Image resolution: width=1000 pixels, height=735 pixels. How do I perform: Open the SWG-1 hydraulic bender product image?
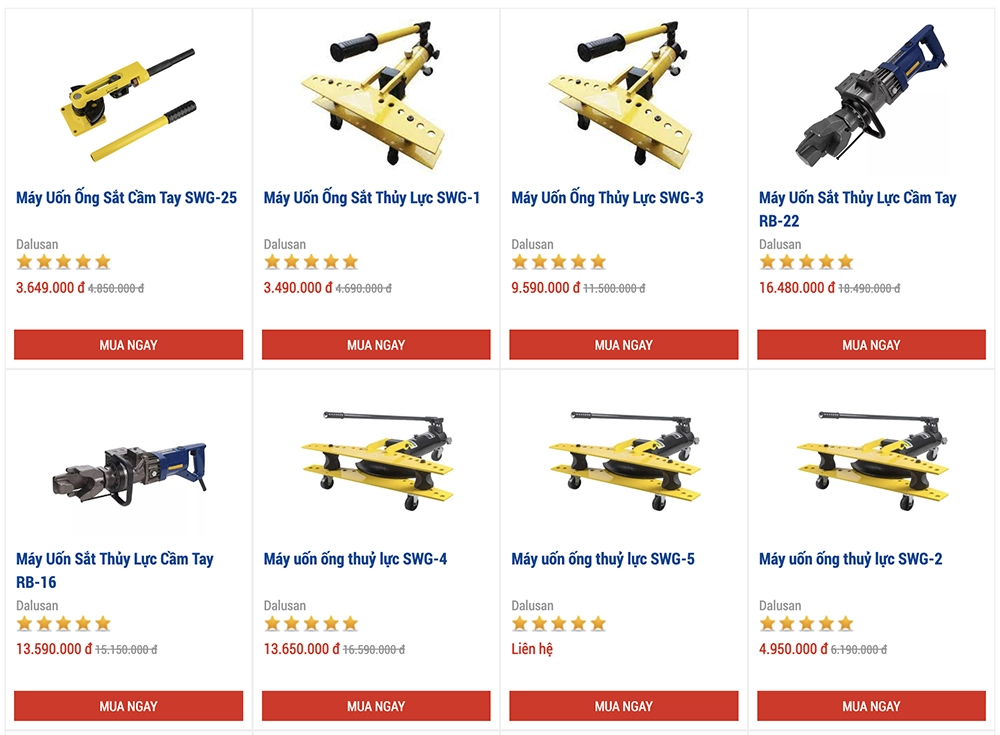pyautogui.click(x=376, y=96)
